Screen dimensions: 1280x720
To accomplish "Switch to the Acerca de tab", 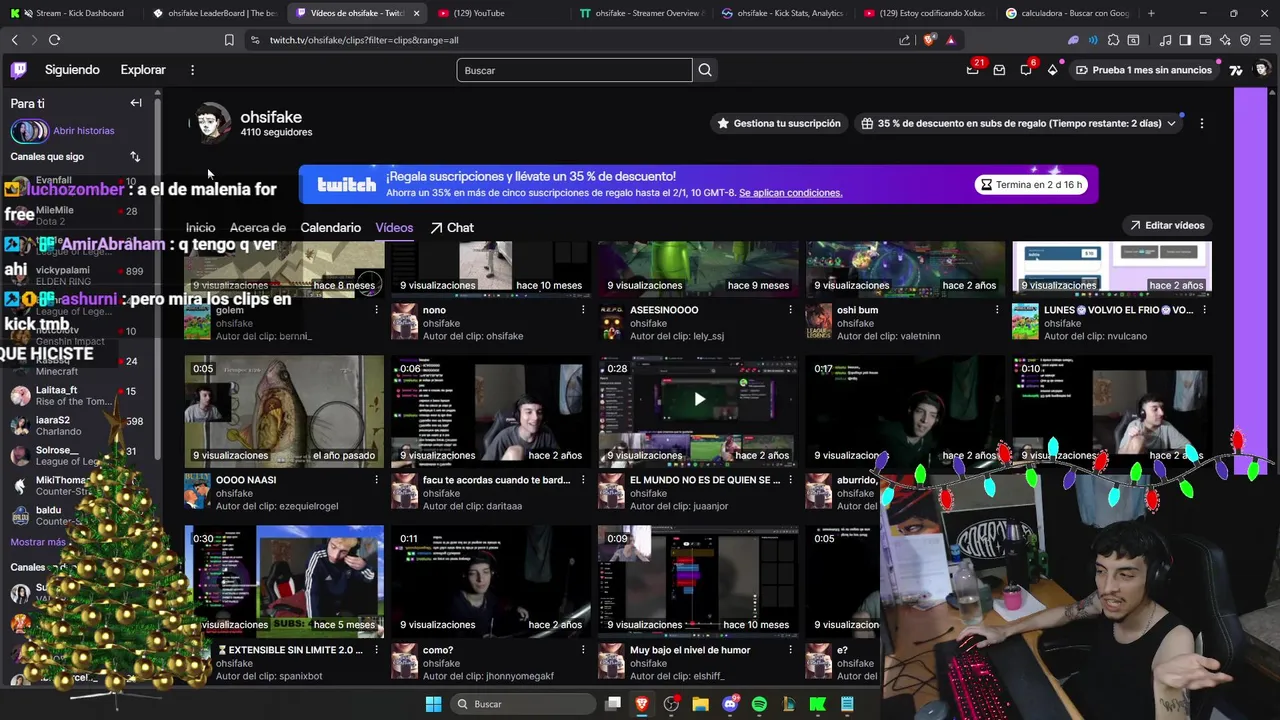I will 258,228.
